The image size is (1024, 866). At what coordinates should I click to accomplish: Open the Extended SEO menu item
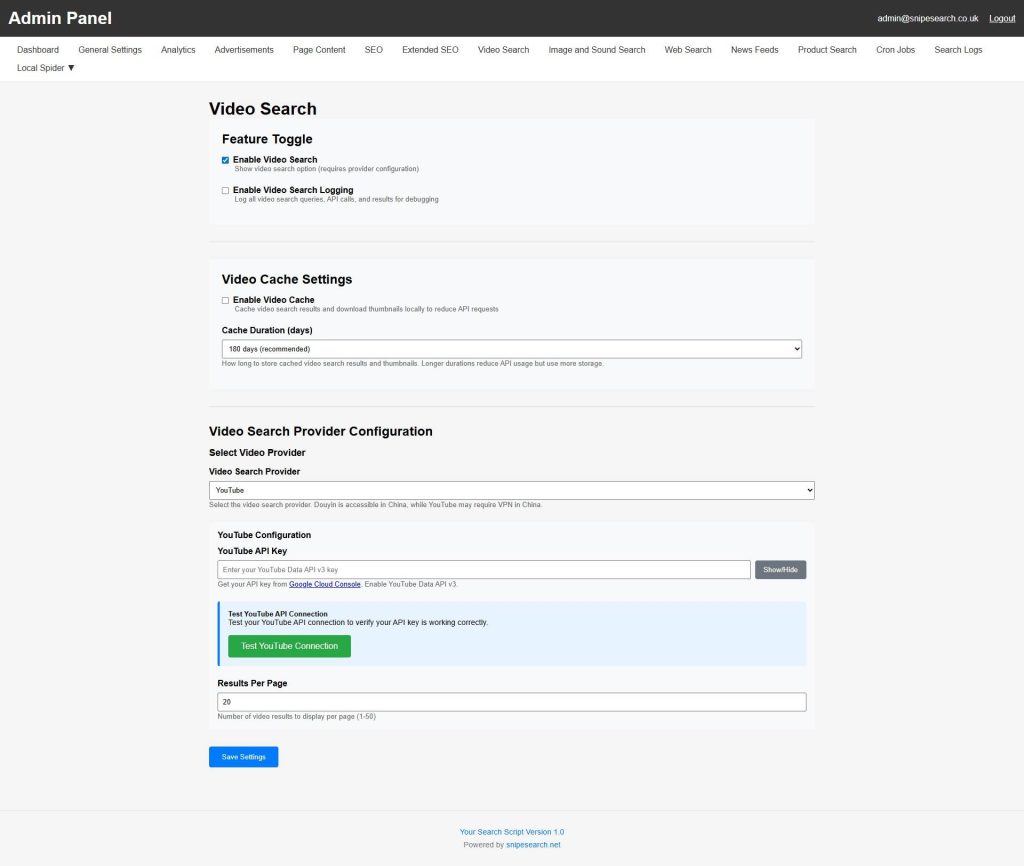[430, 50]
